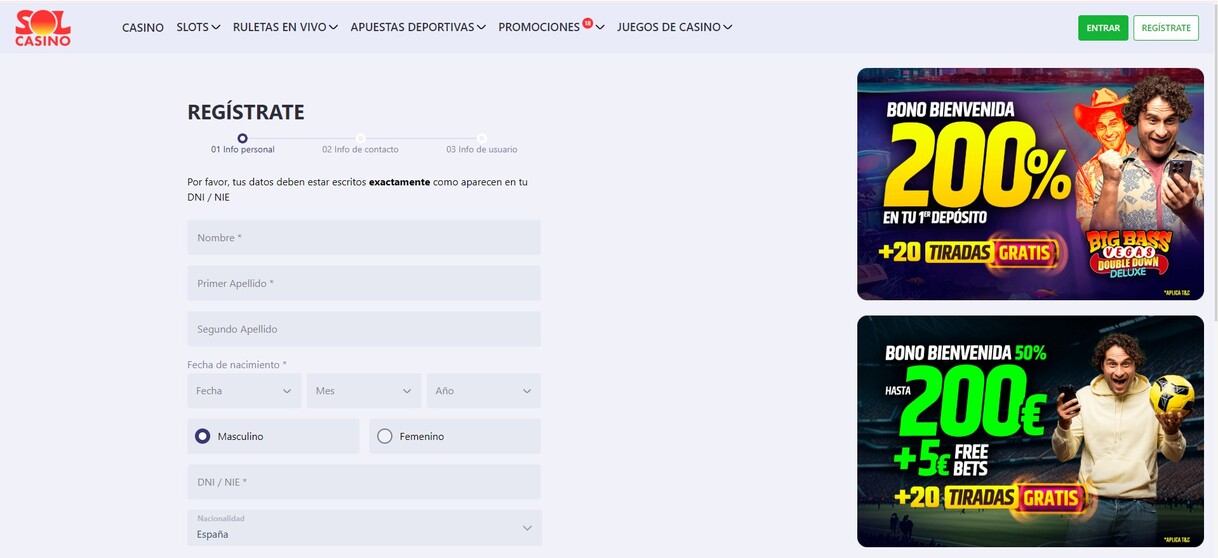Select step 01 Info personal
The width and height of the screenshot is (1218, 558).
click(242, 144)
